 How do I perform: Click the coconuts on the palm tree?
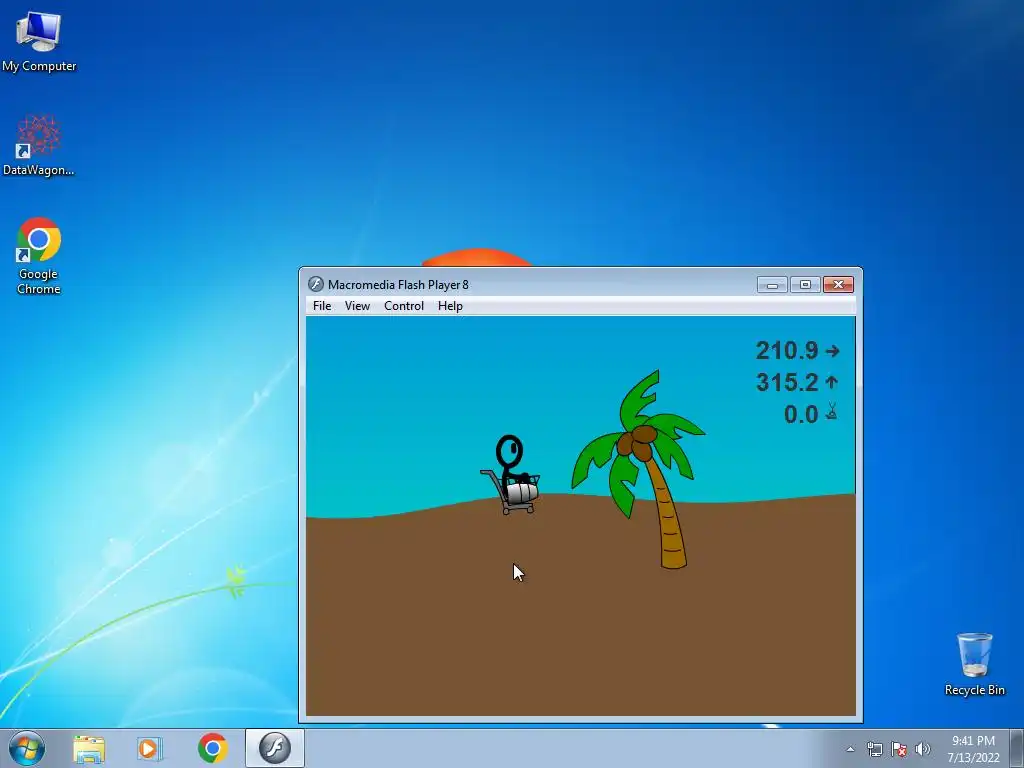[636, 443]
